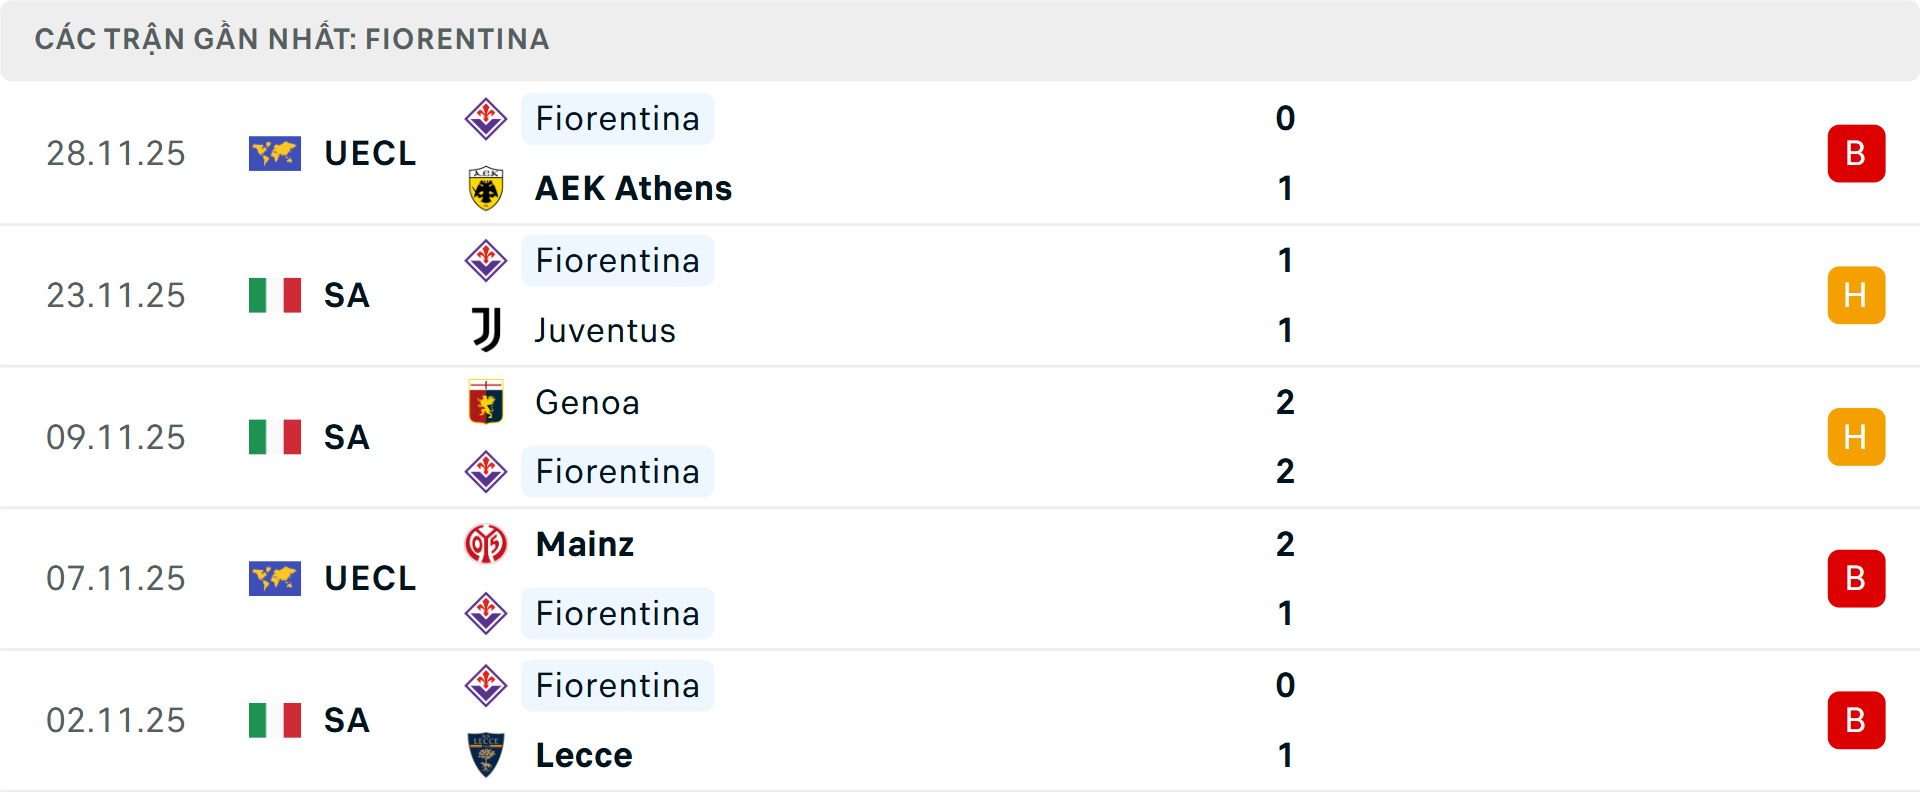Viewport: 1920px width, 792px height.
Task: Select the Mainz club logo icon
Action: tap(487, 545)
